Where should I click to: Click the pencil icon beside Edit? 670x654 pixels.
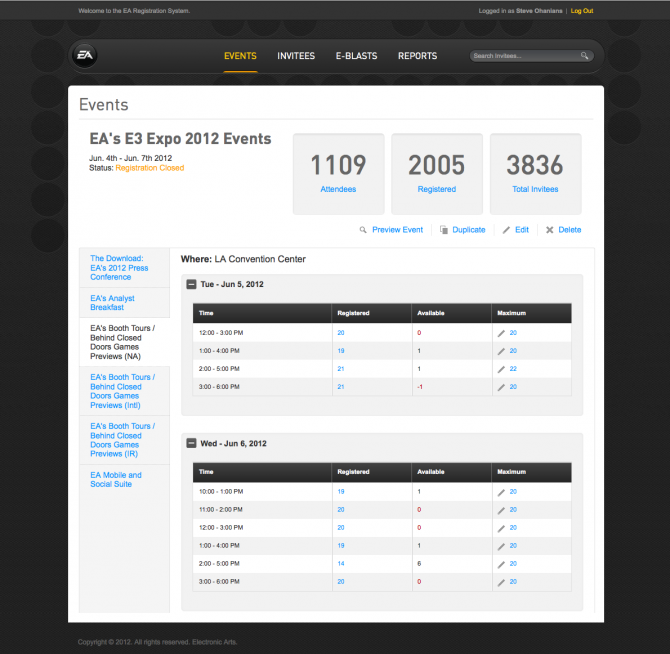(x=506, y=230)
